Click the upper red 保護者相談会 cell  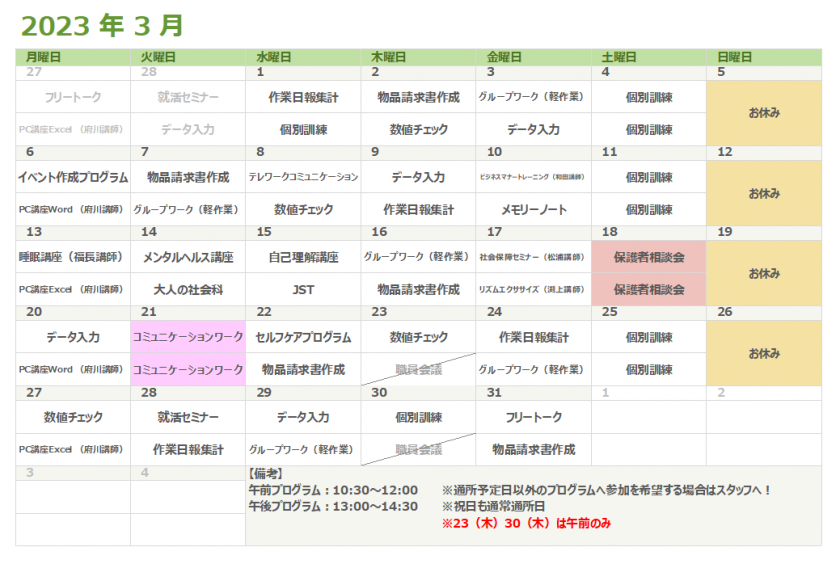click(x=649, y=257)
